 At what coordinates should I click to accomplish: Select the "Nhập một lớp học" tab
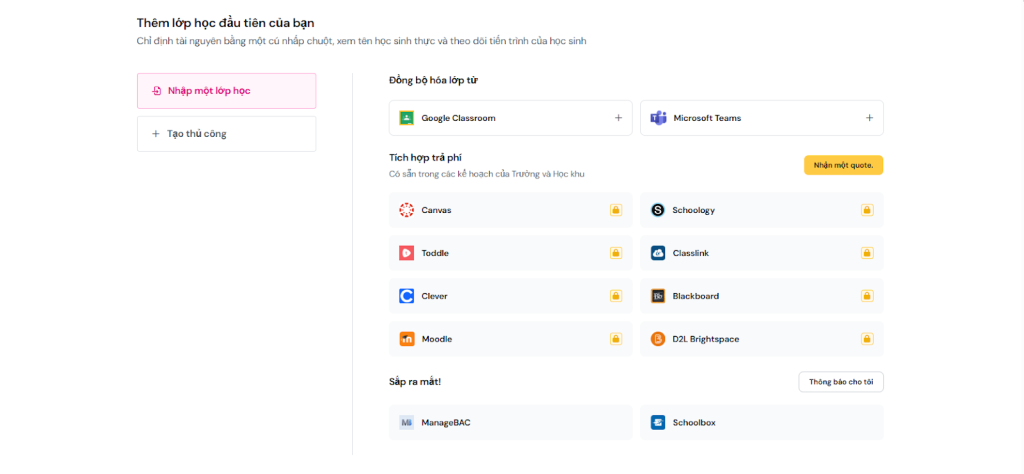tap(226, 91)
